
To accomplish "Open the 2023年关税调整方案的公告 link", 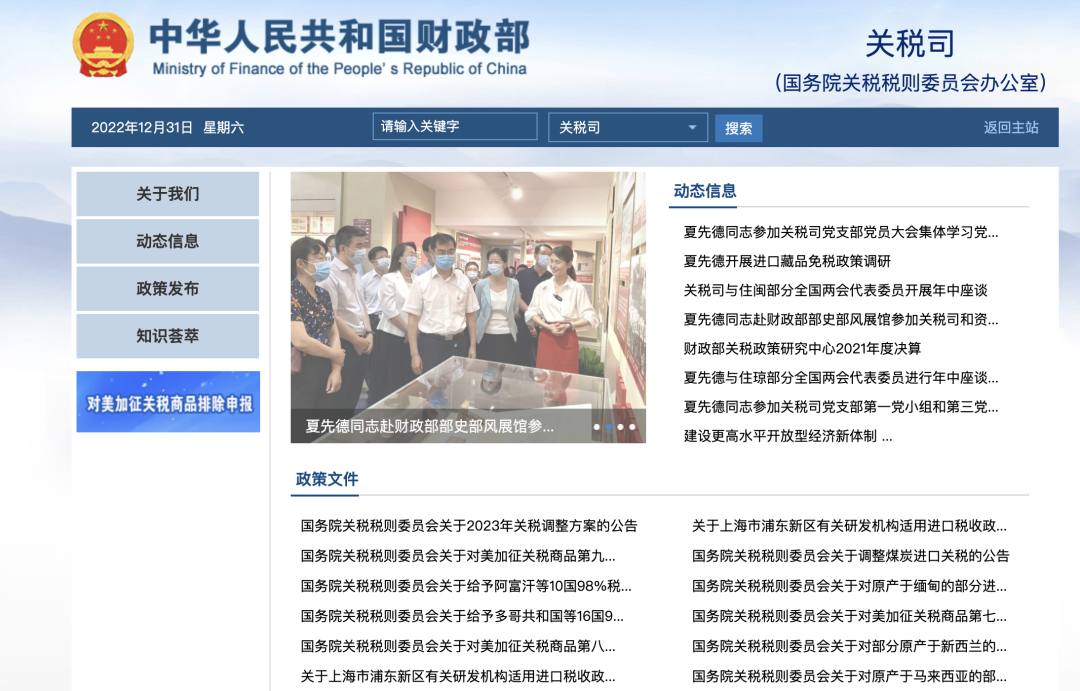I will (x=469, y=526).
